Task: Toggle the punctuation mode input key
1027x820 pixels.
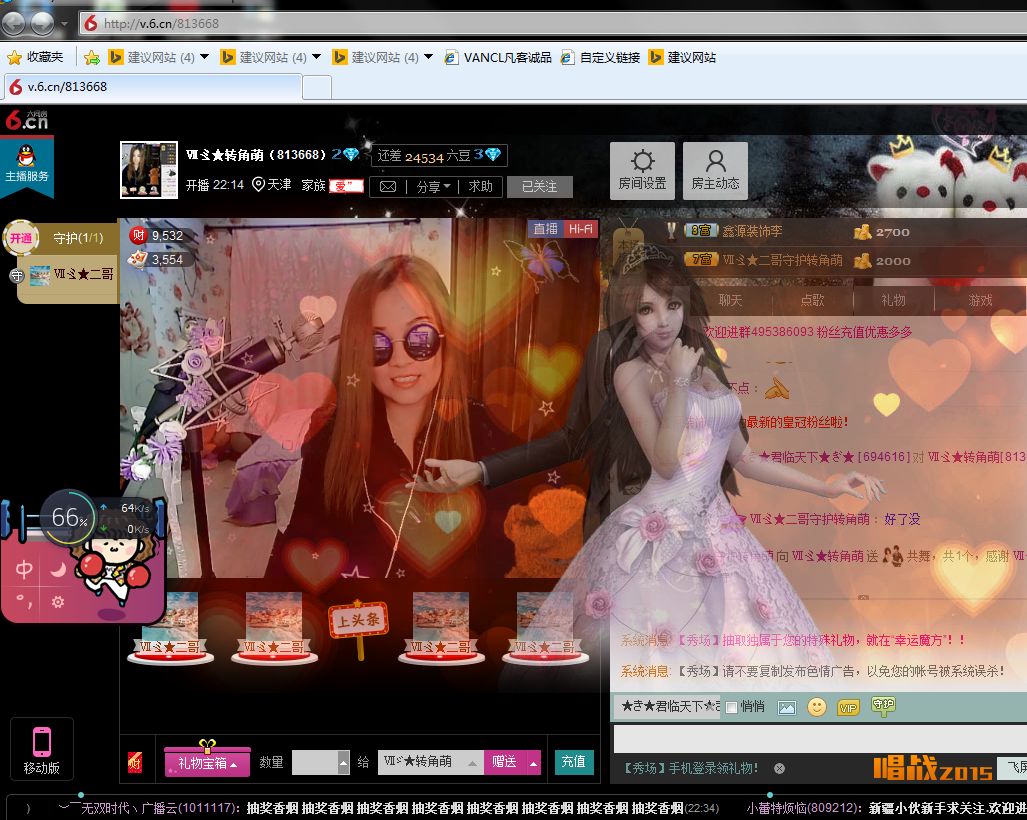Action: [24, 602]
